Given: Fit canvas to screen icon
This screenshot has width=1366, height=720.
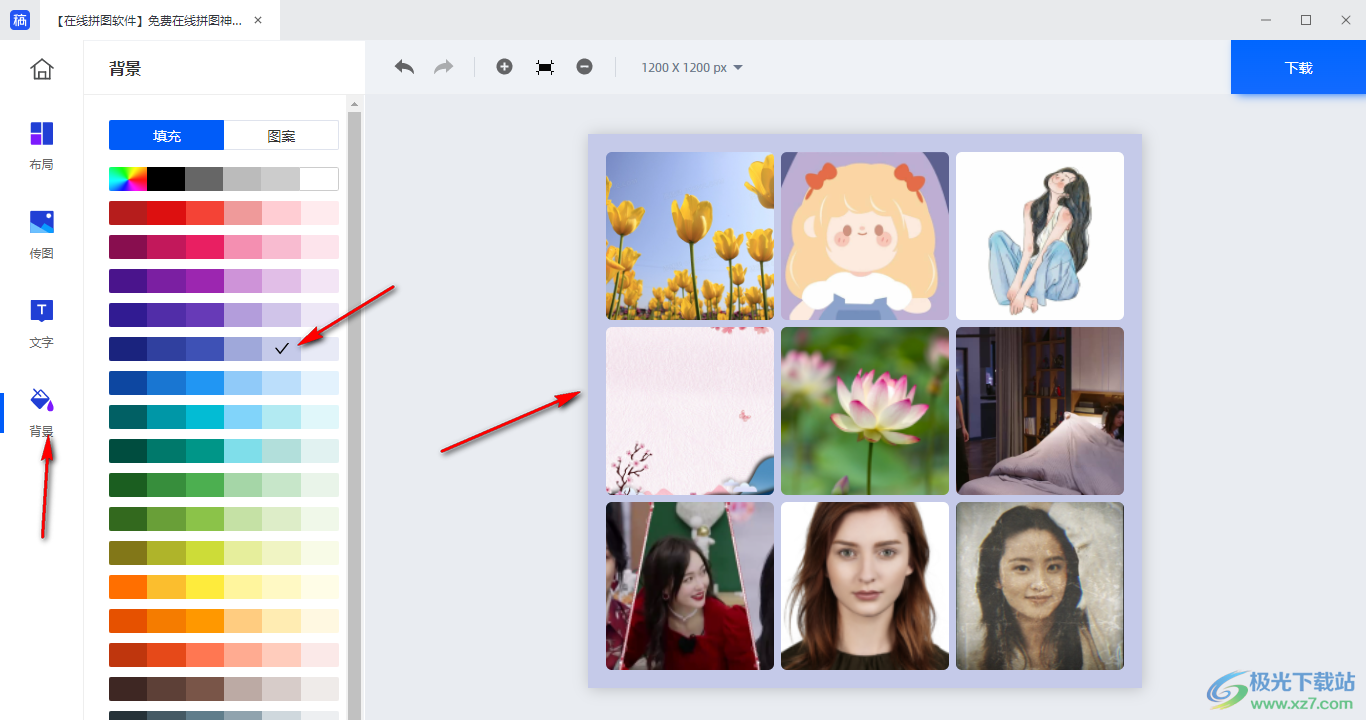Looking at the screenshot, I should coord(544,67).
